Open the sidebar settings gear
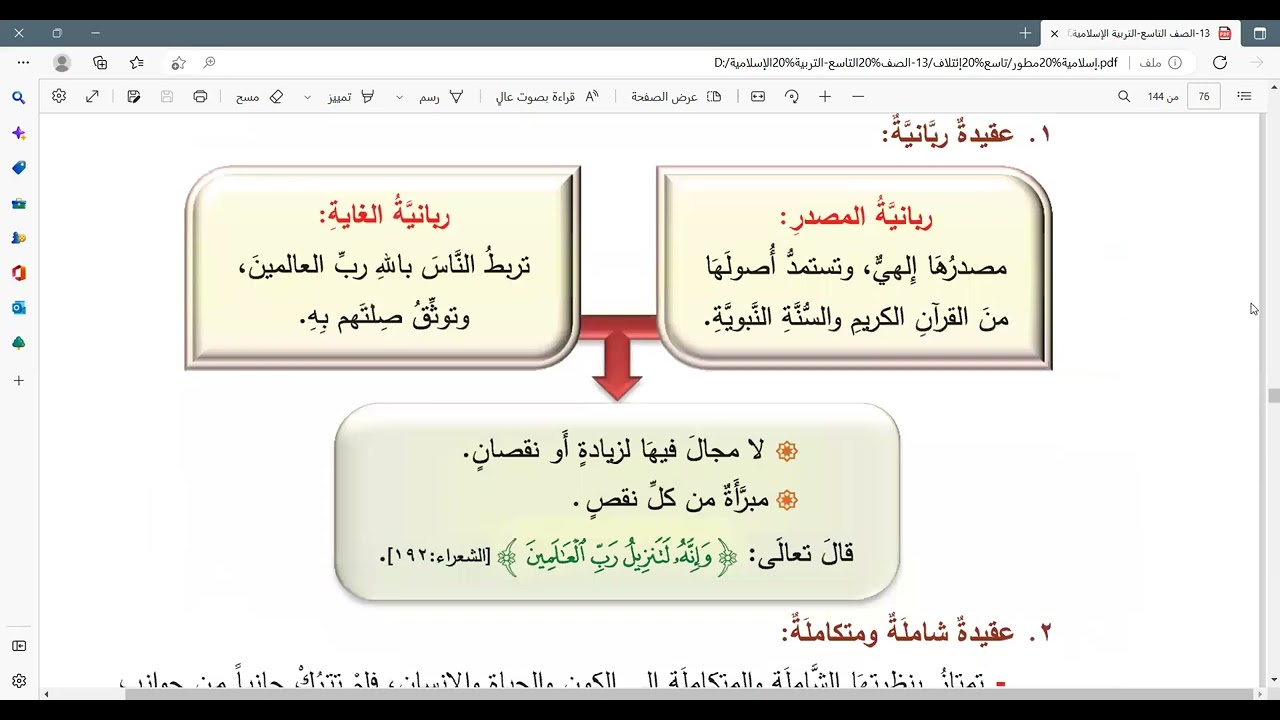Image resolution: width=1280 pixels, height=720 pixels. [19, 681]
